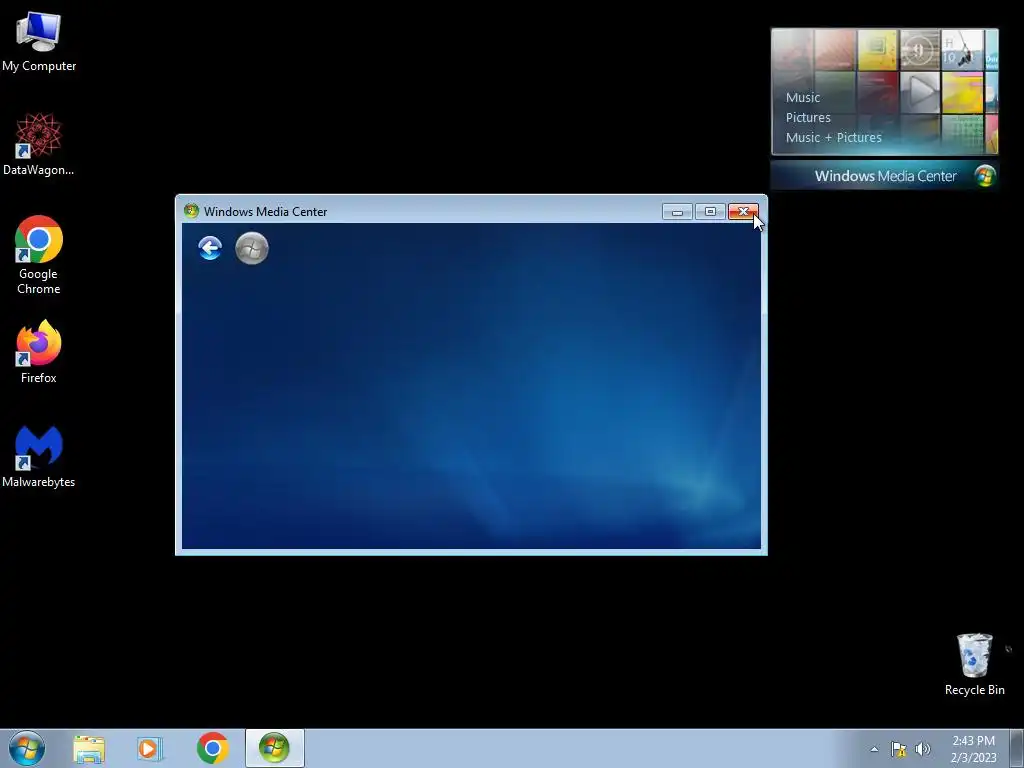Open Windows Explorer from the taskbar
The width and height of the screenshot is (1024, 768).
(89, 749)
